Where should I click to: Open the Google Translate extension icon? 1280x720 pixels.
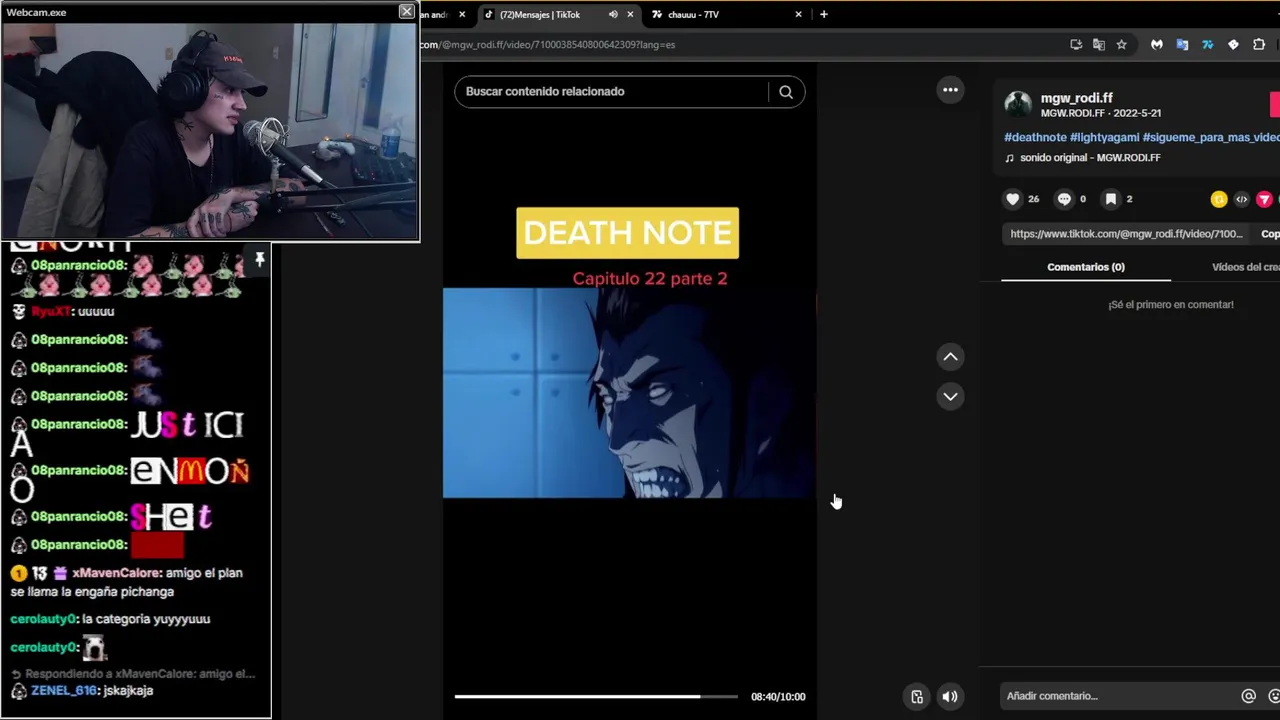(1182, 44)
